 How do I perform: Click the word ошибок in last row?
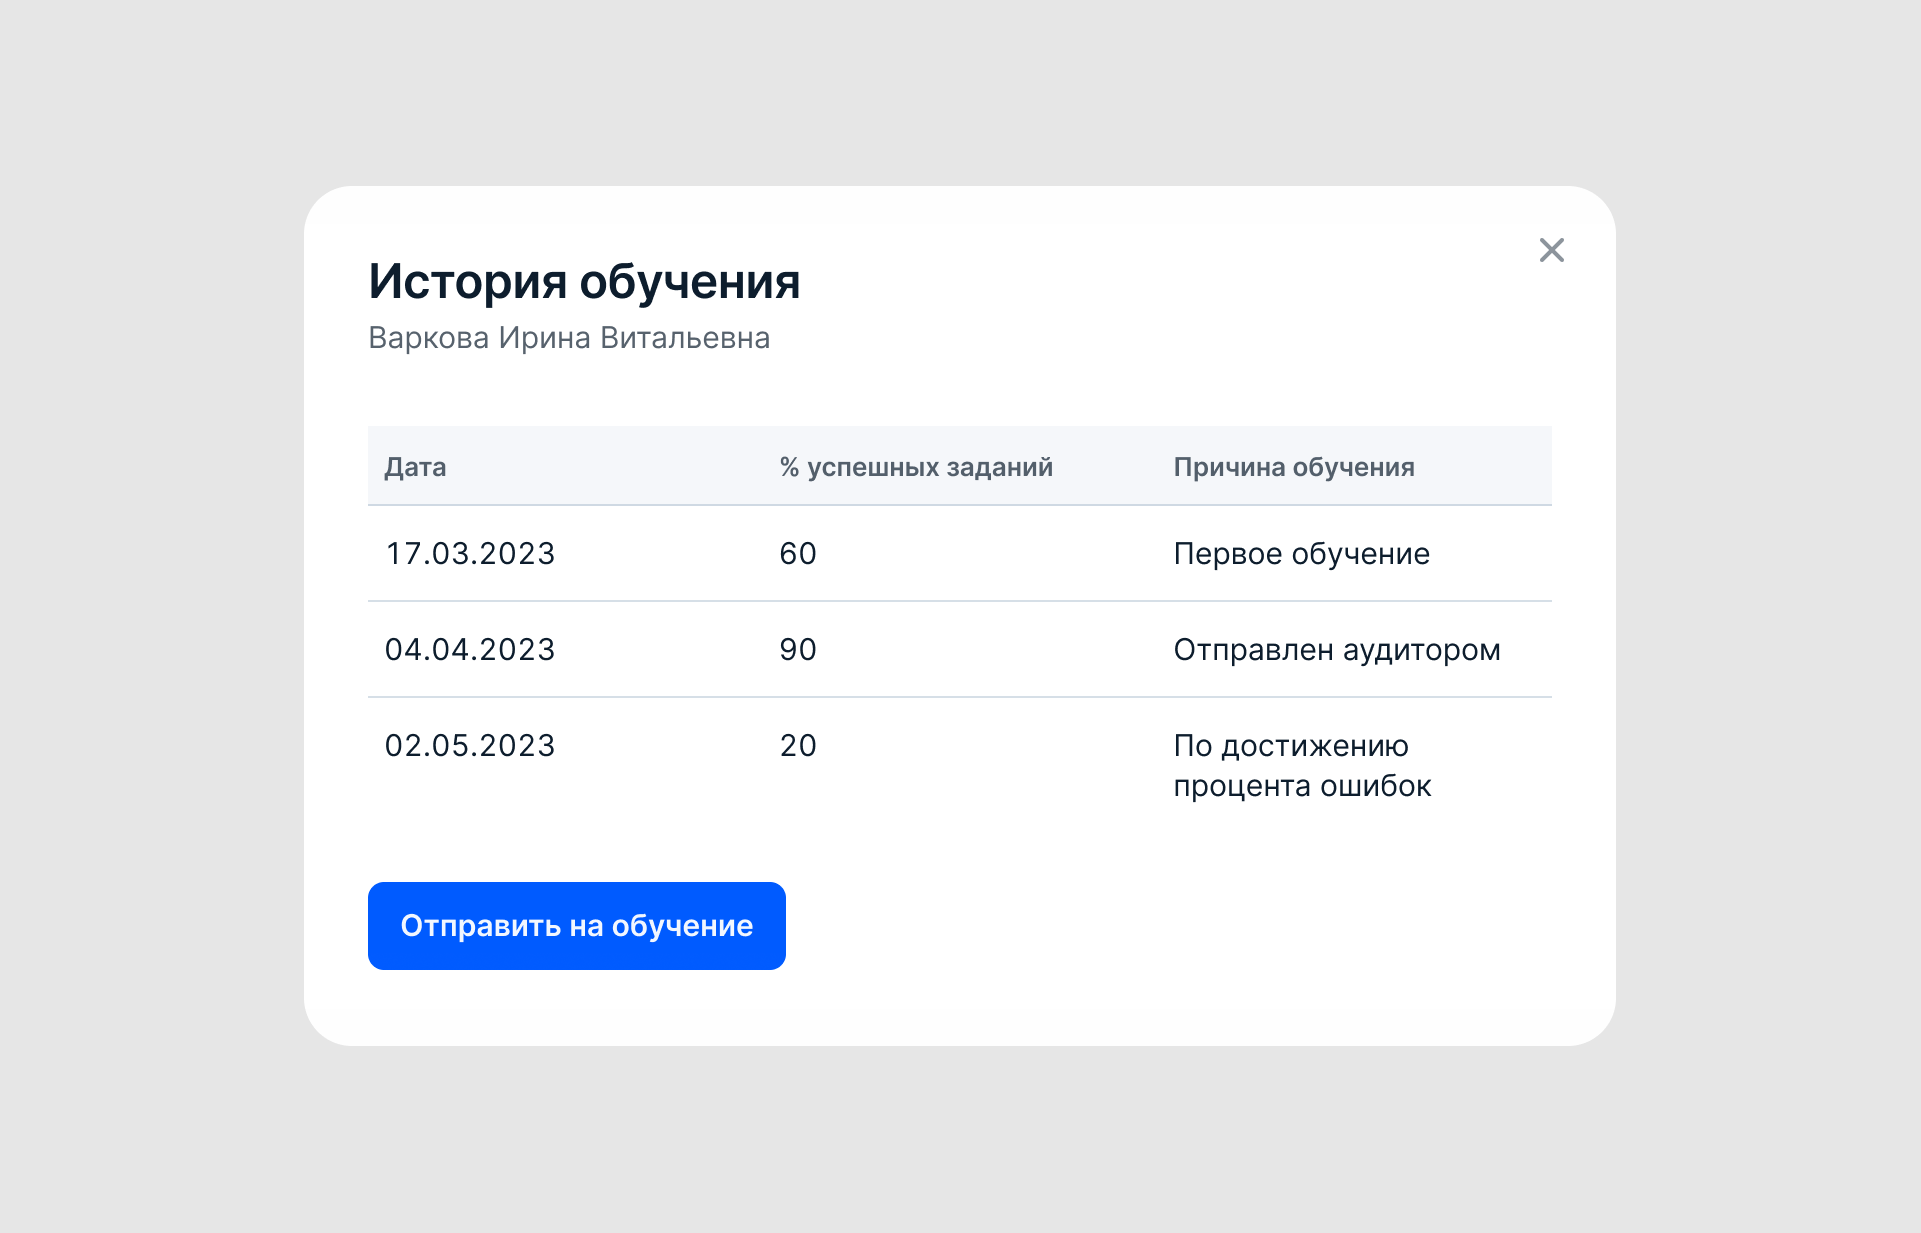click(x=1375, y=787)
